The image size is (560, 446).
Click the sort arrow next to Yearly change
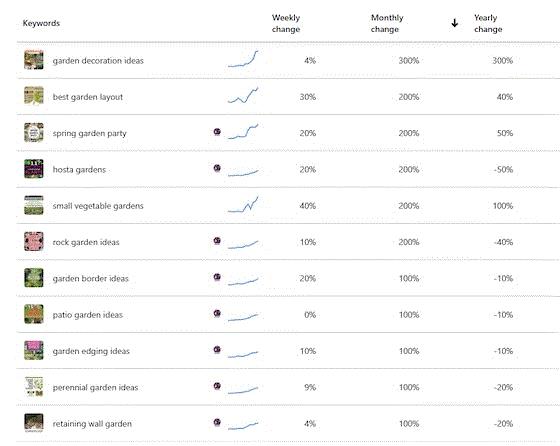[454, 23]
